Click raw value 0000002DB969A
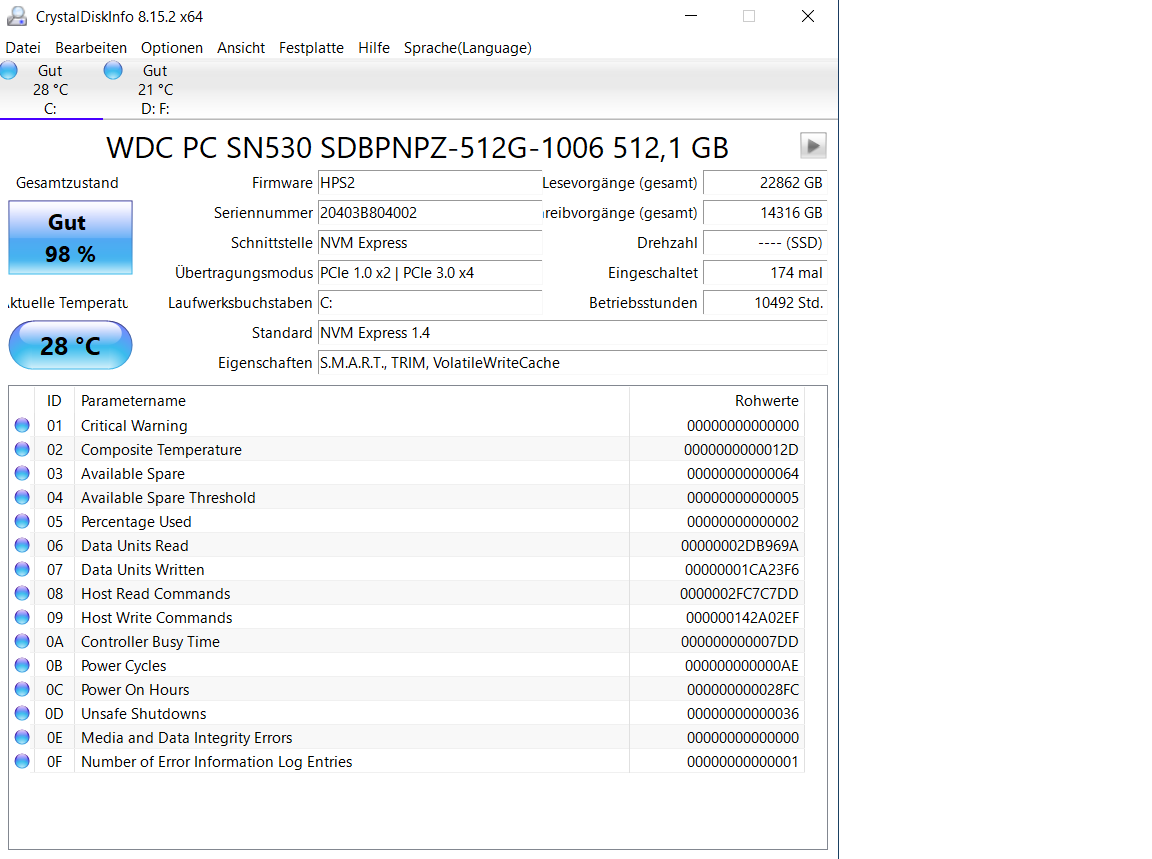 pyautogui.click(x=739, y=546)
